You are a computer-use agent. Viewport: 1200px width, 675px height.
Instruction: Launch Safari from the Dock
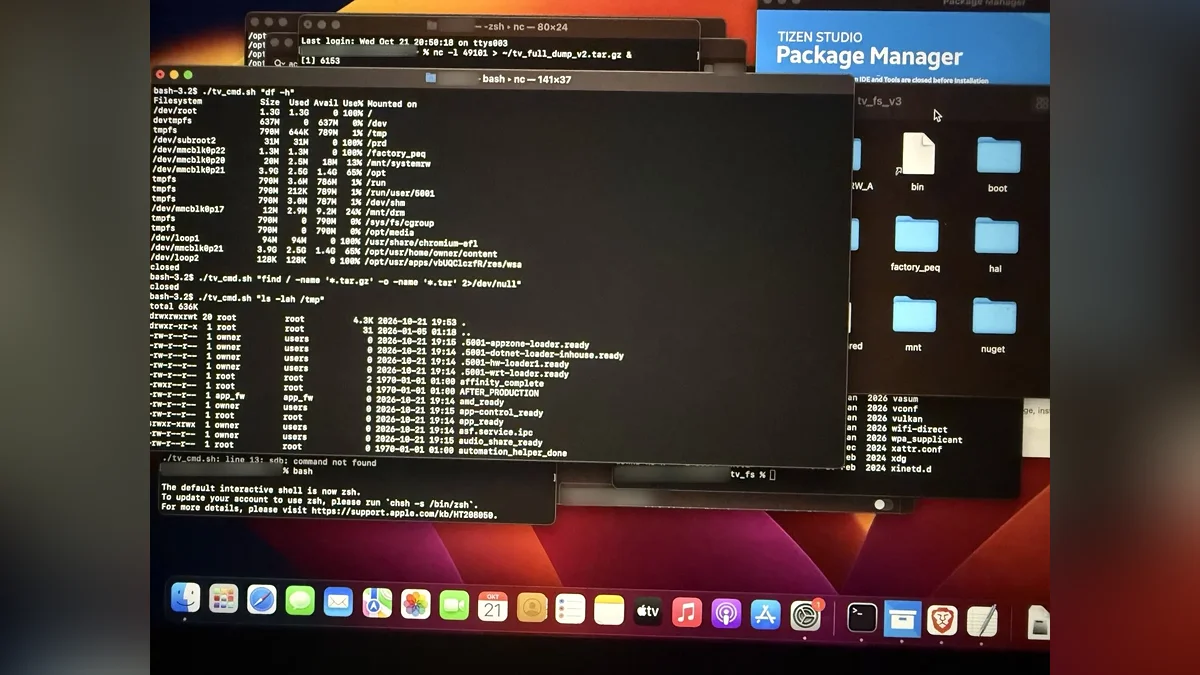pyautogui.click(x=262, y=599)
